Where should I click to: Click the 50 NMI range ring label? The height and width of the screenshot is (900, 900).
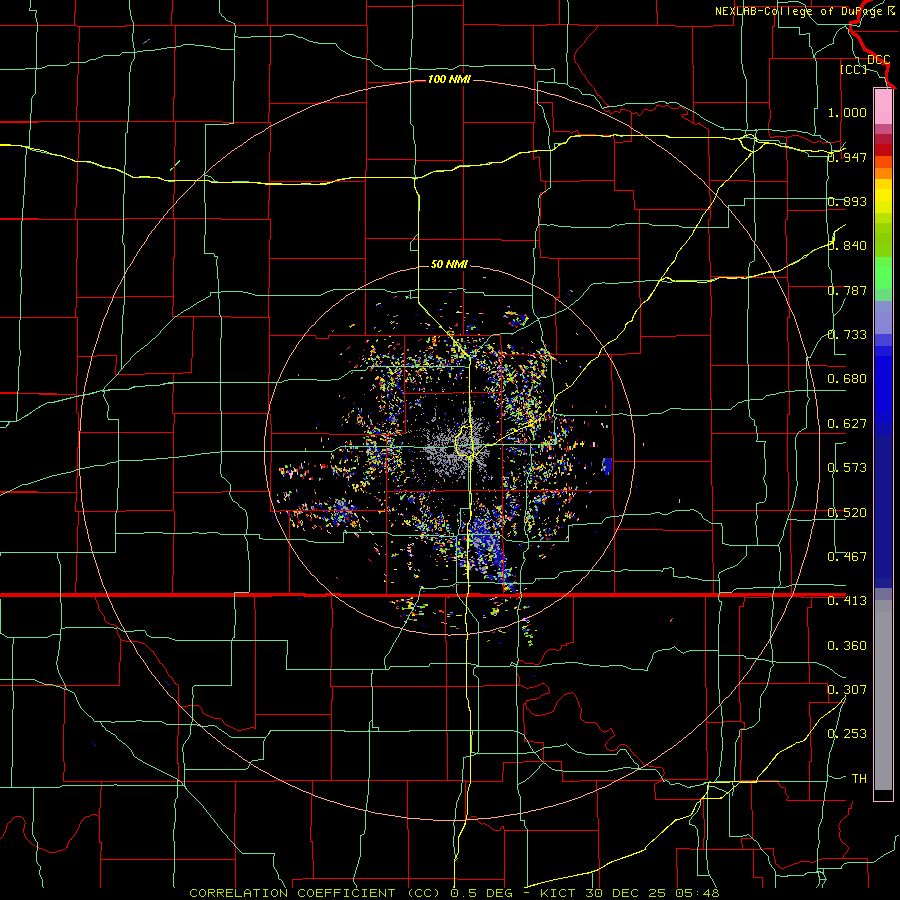click(449, 264)
